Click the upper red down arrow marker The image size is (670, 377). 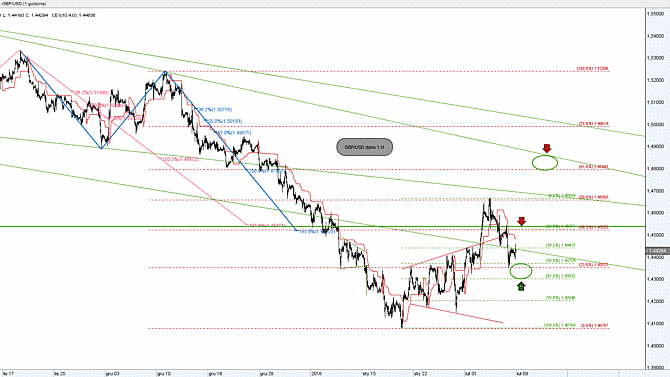547,148
